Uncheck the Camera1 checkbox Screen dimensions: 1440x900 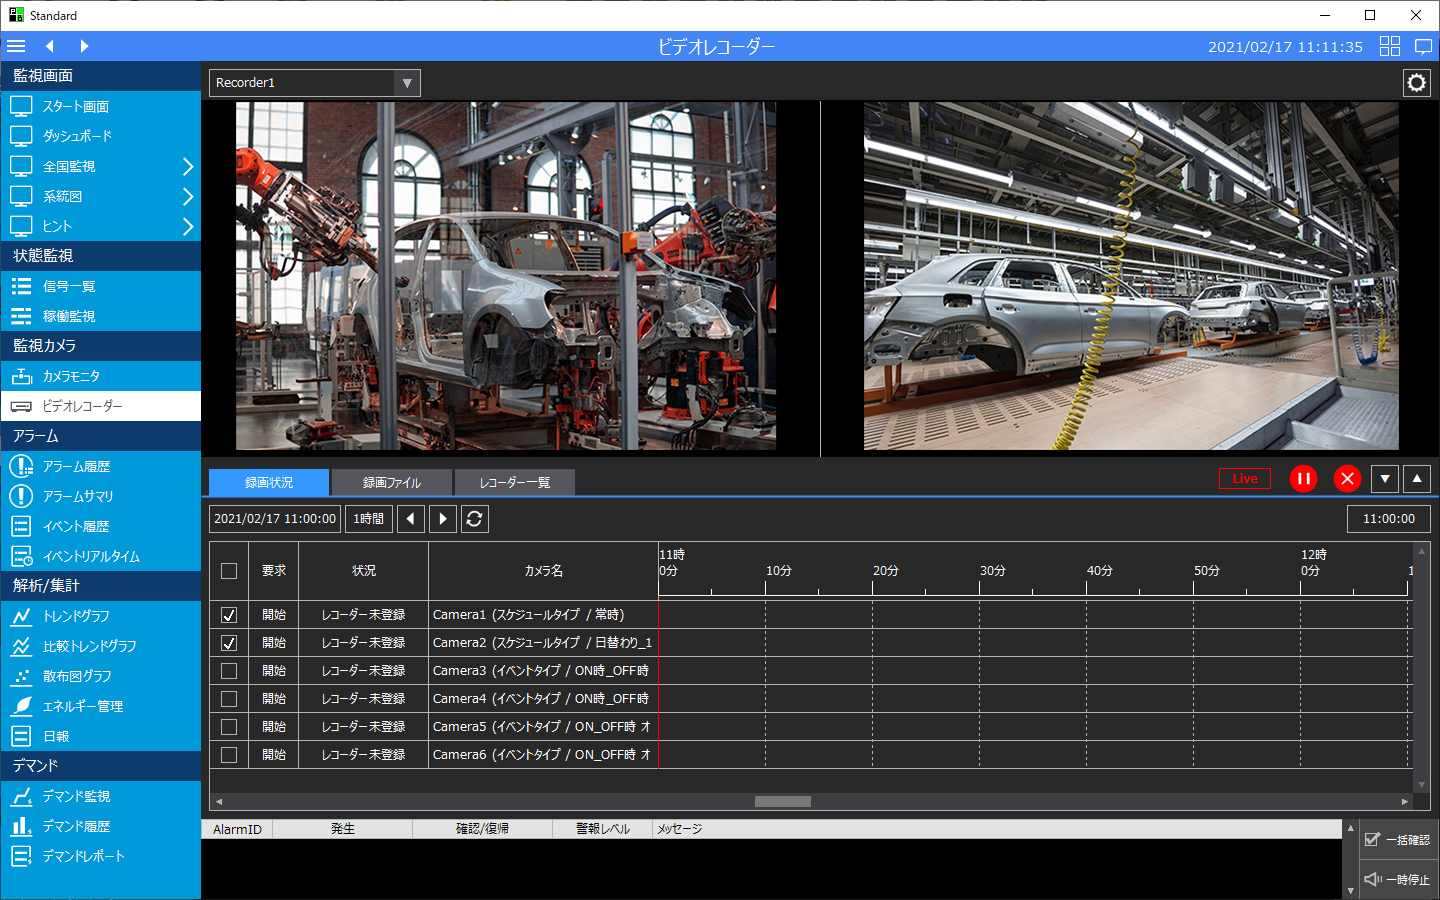click(229, 615)
